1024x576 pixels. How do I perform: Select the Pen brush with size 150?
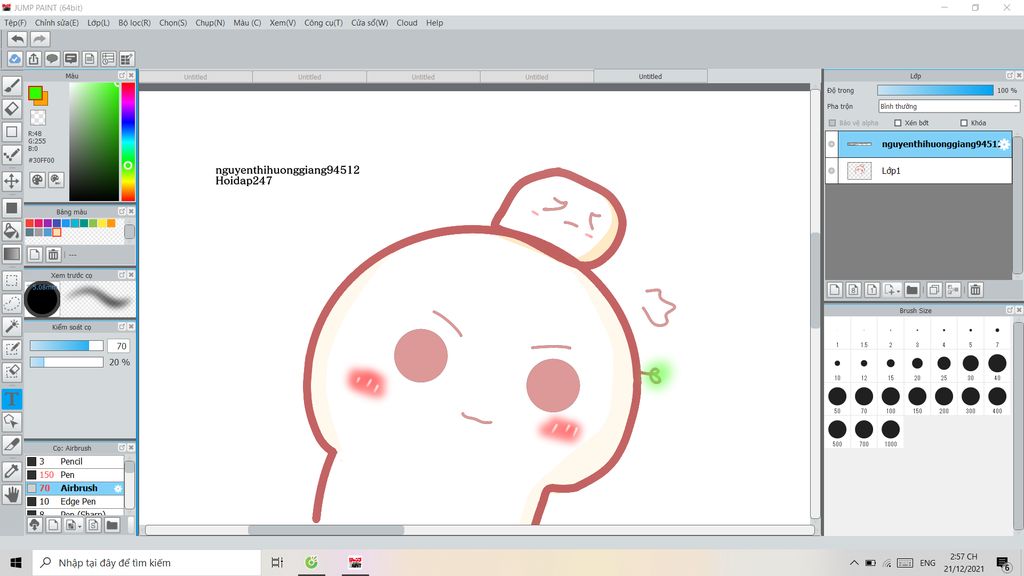[74, 475]
